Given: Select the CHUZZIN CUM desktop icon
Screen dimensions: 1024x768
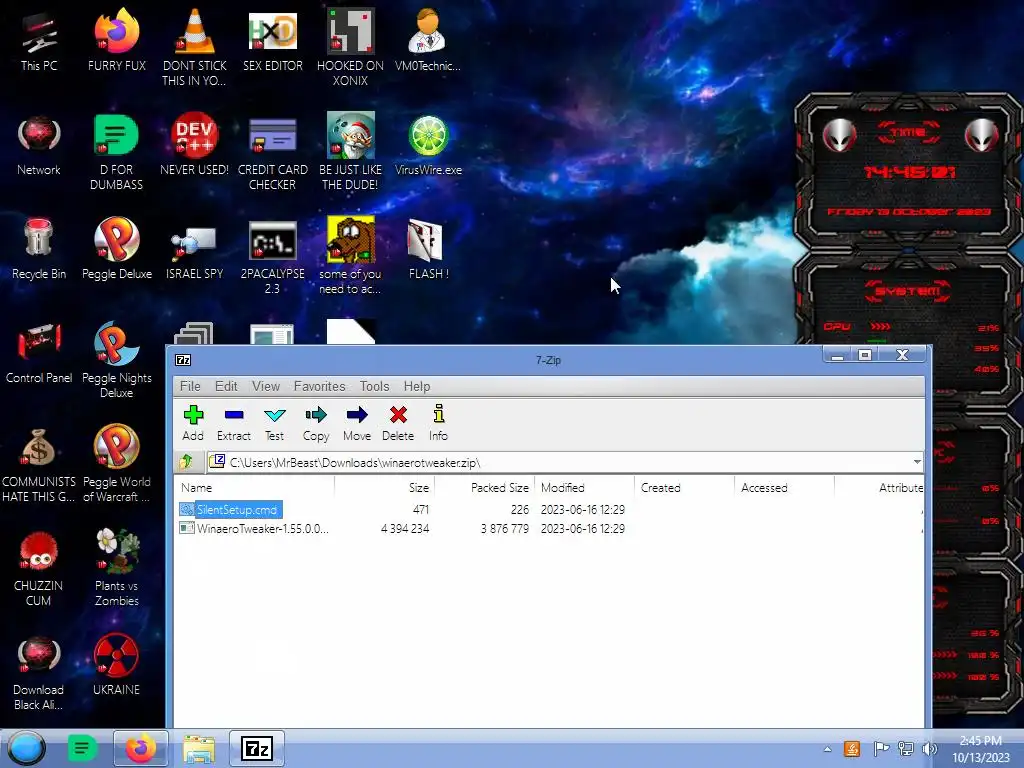Looking at the screenshot, I should 39,568.
